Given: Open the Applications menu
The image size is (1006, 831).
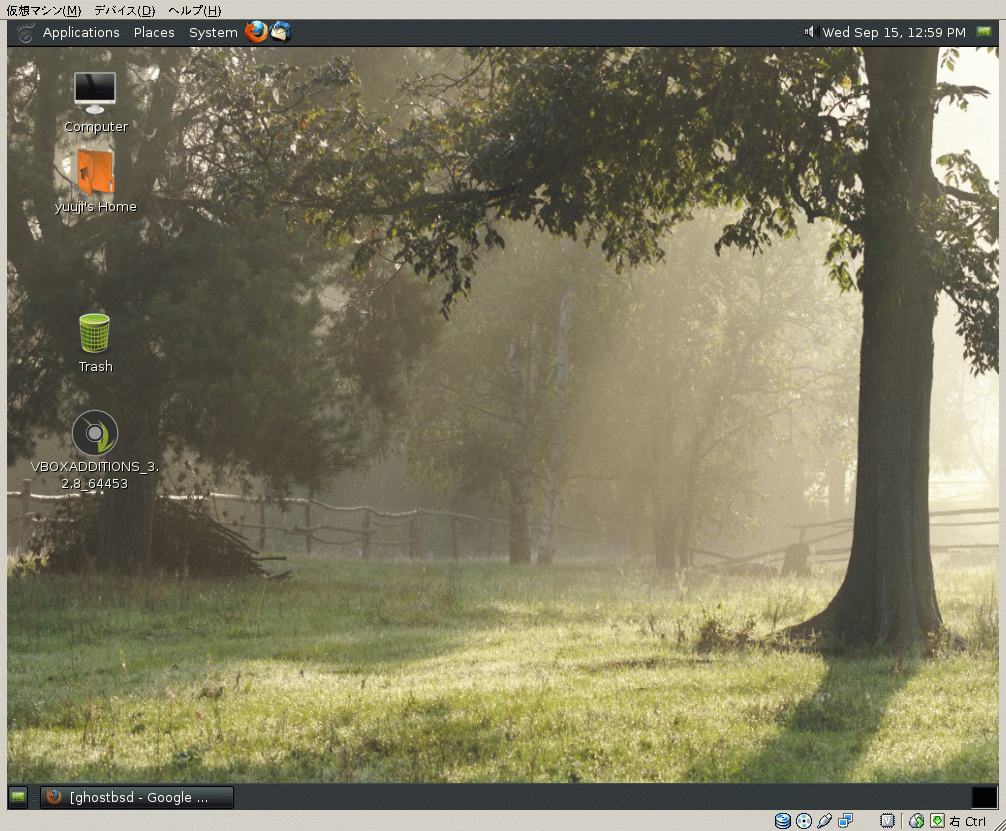Looking at the screenshot, I should (81, 32).
